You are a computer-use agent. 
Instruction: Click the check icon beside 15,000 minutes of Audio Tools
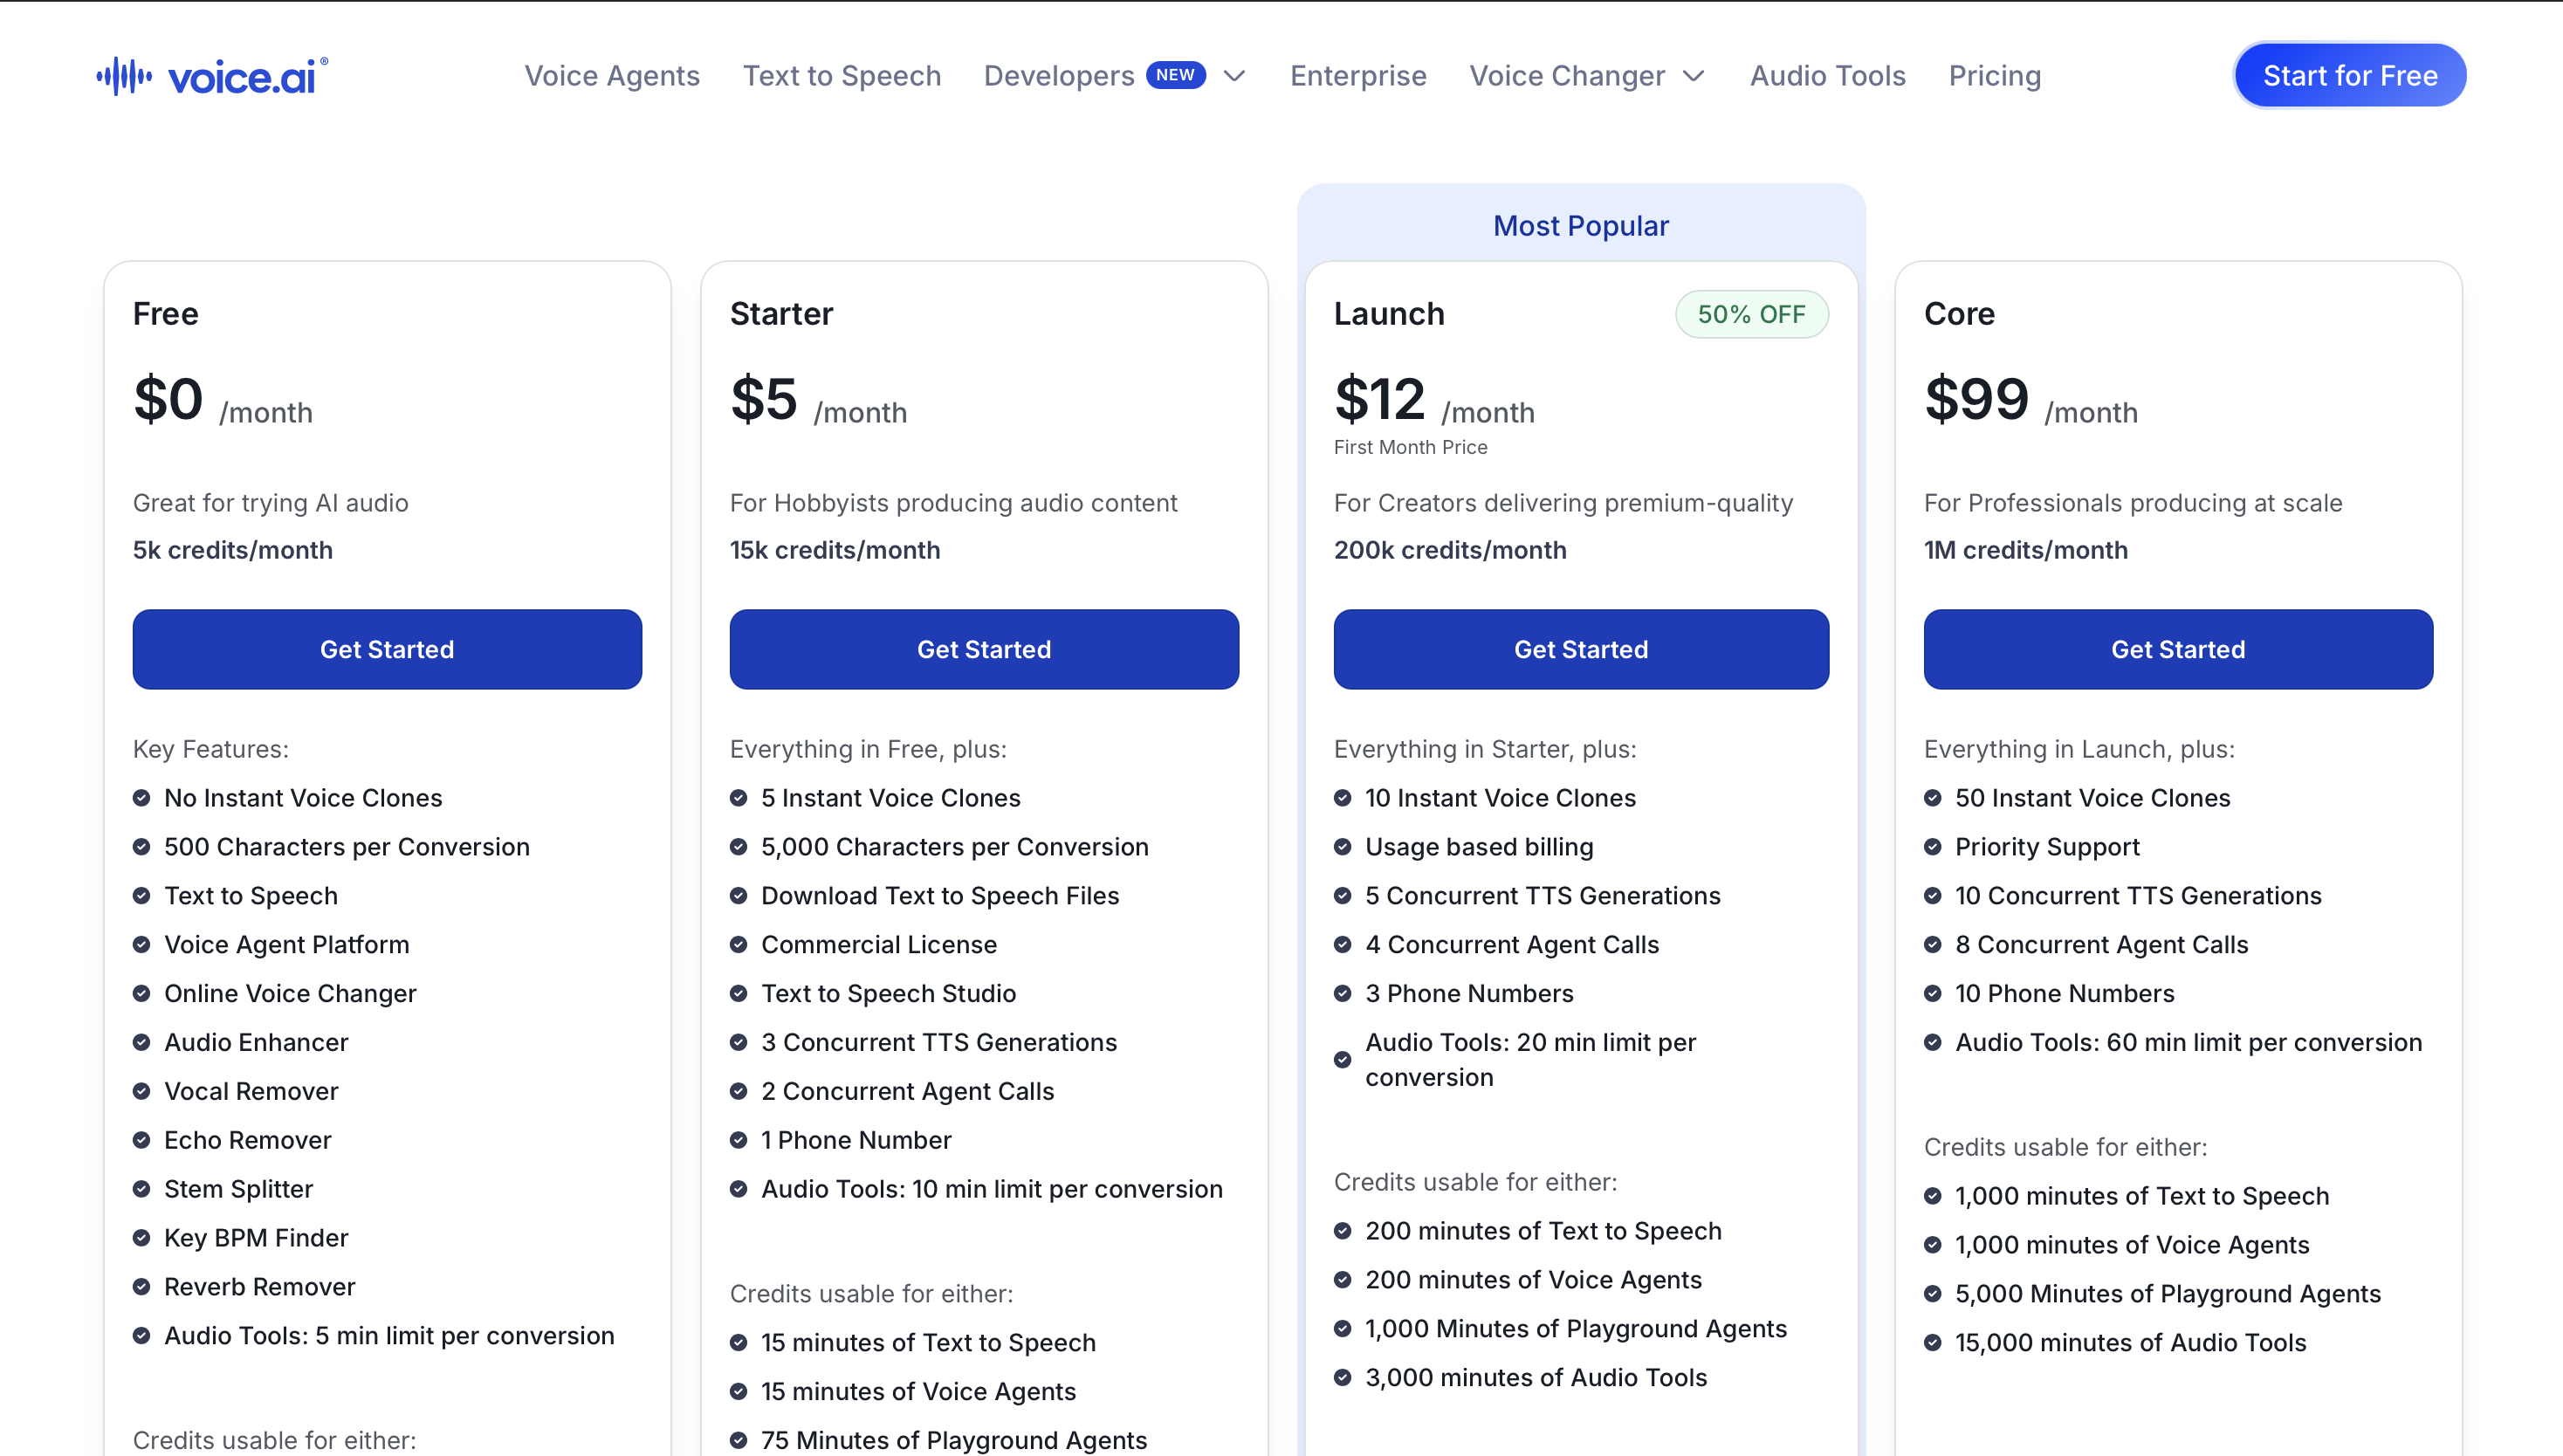[1932, 1343]
